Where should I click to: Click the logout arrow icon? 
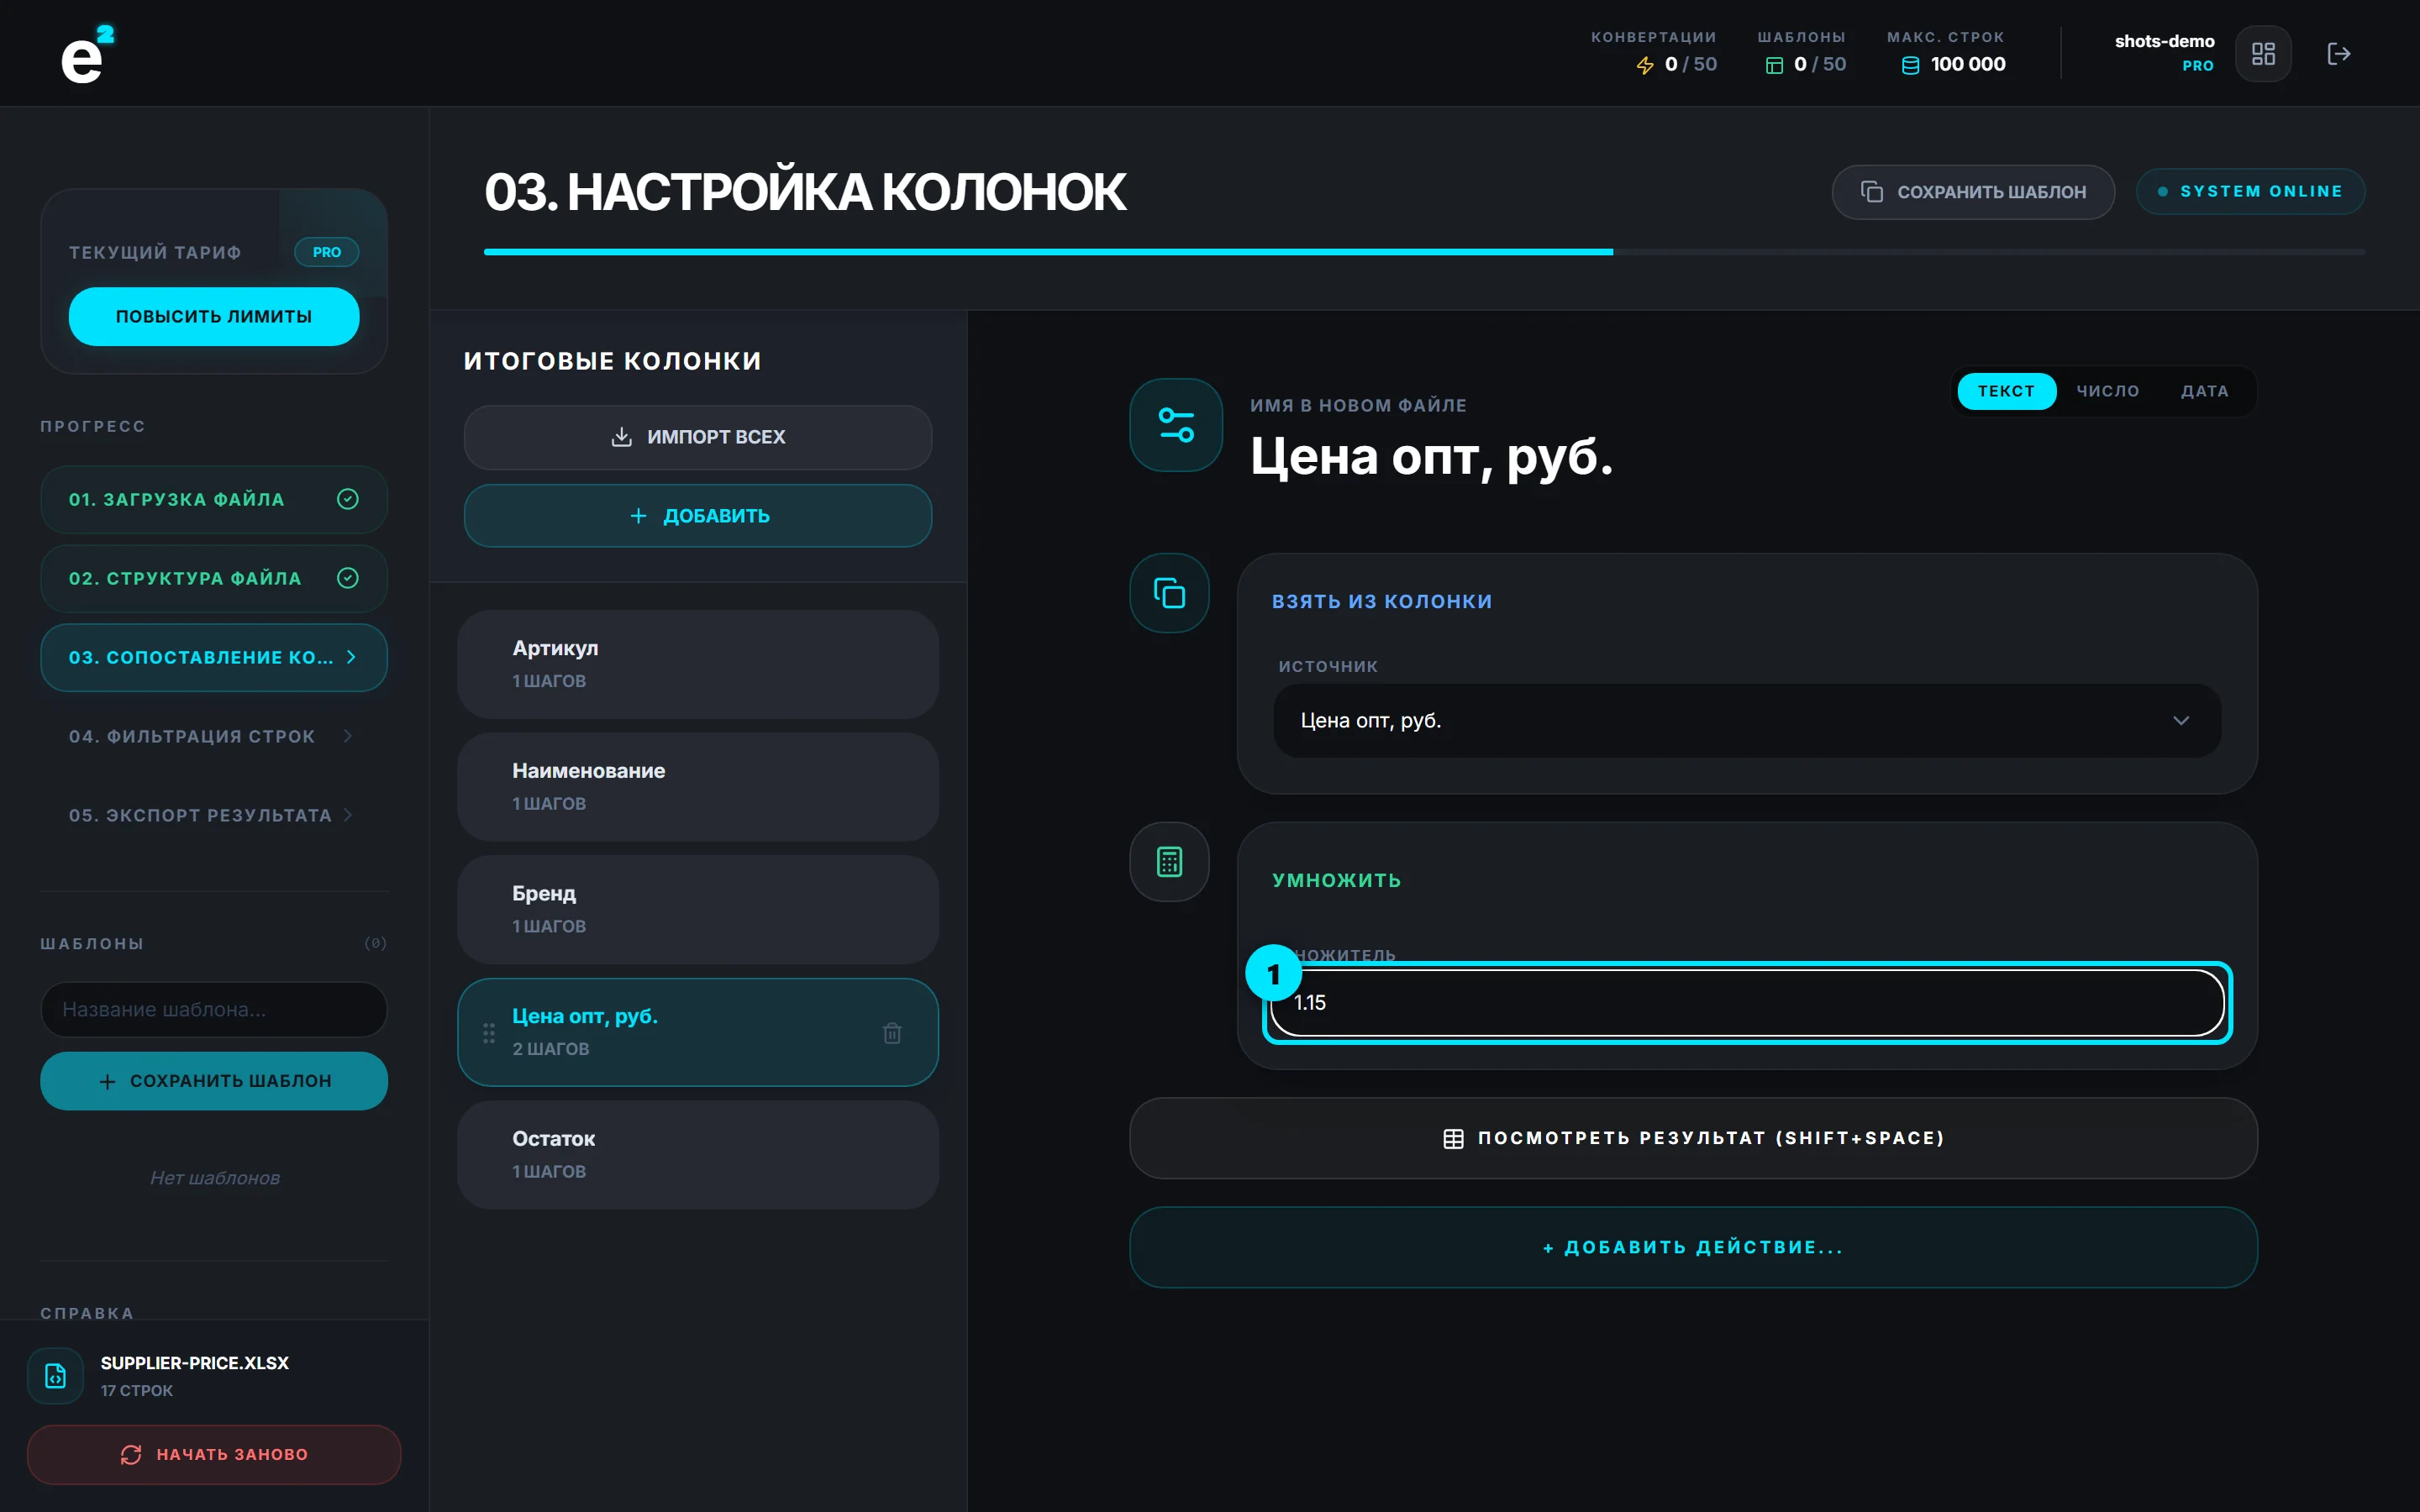(x=2338, y=54)
